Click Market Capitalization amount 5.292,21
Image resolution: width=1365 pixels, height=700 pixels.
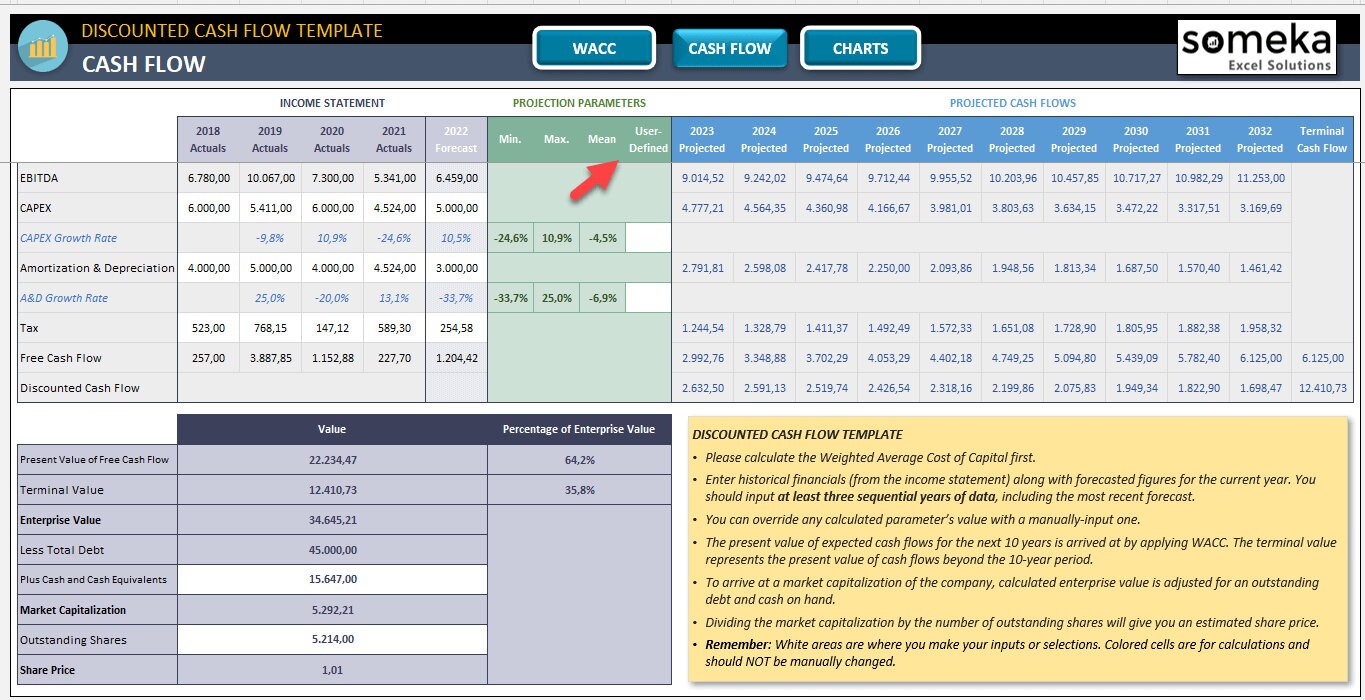click(x=332, y=609)
